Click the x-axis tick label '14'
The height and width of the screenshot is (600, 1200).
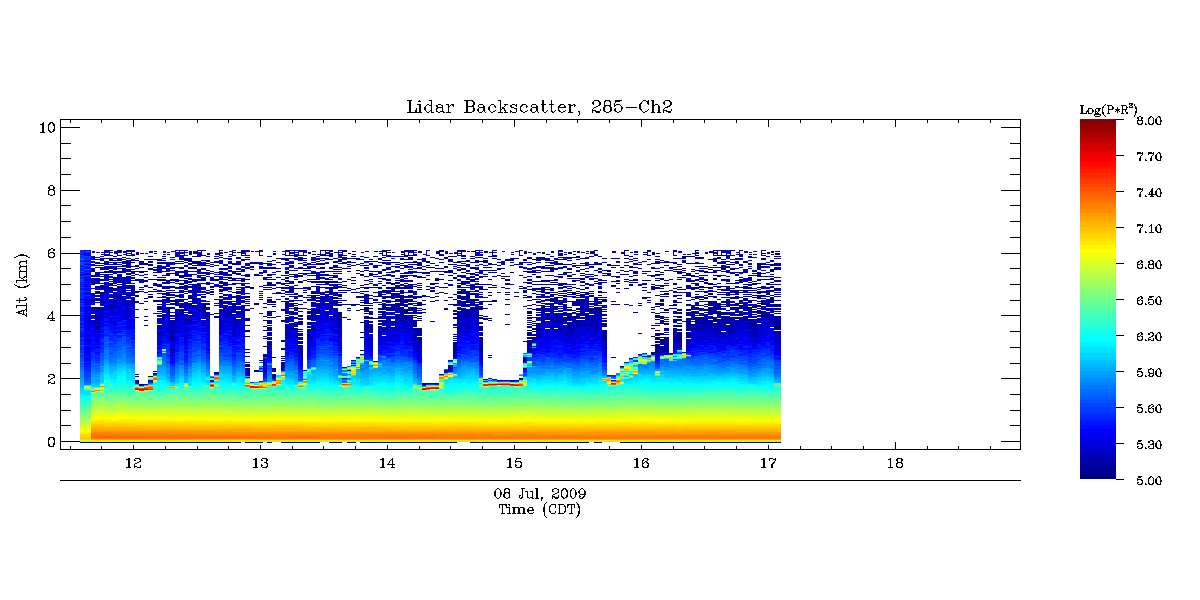coord(387,463)
